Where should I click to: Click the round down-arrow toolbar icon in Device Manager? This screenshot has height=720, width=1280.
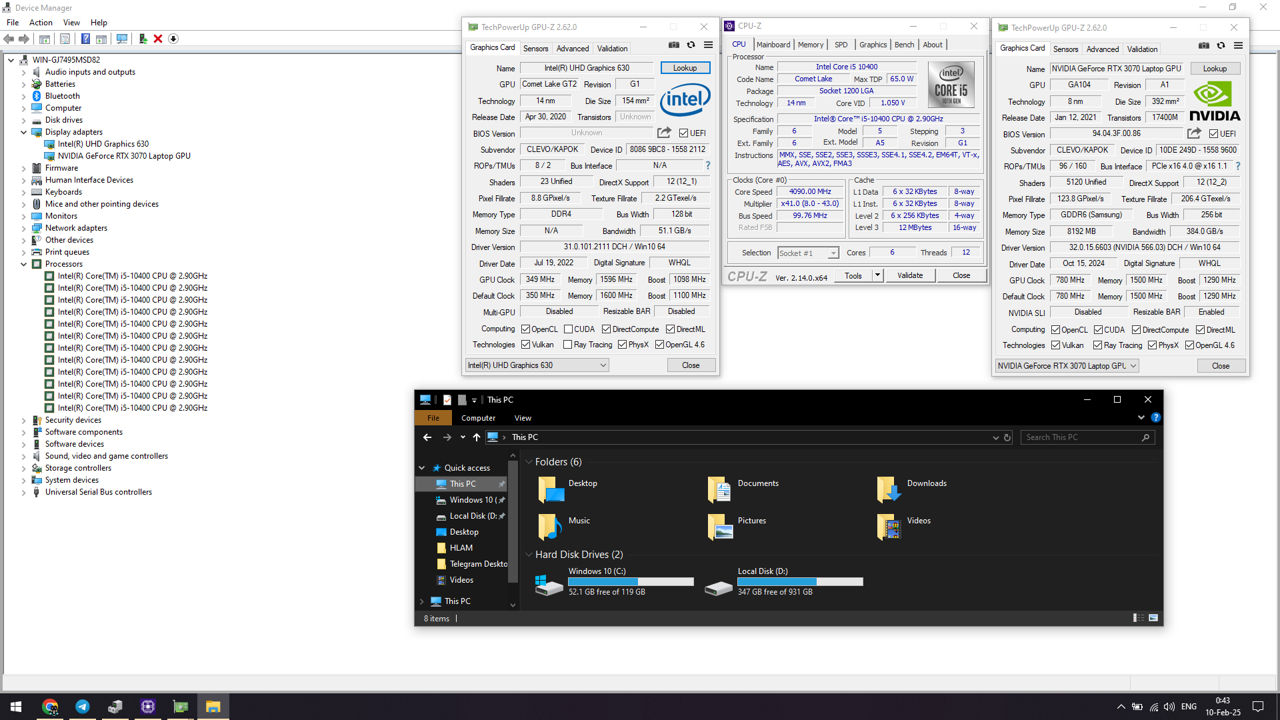(x=173, y=39)
